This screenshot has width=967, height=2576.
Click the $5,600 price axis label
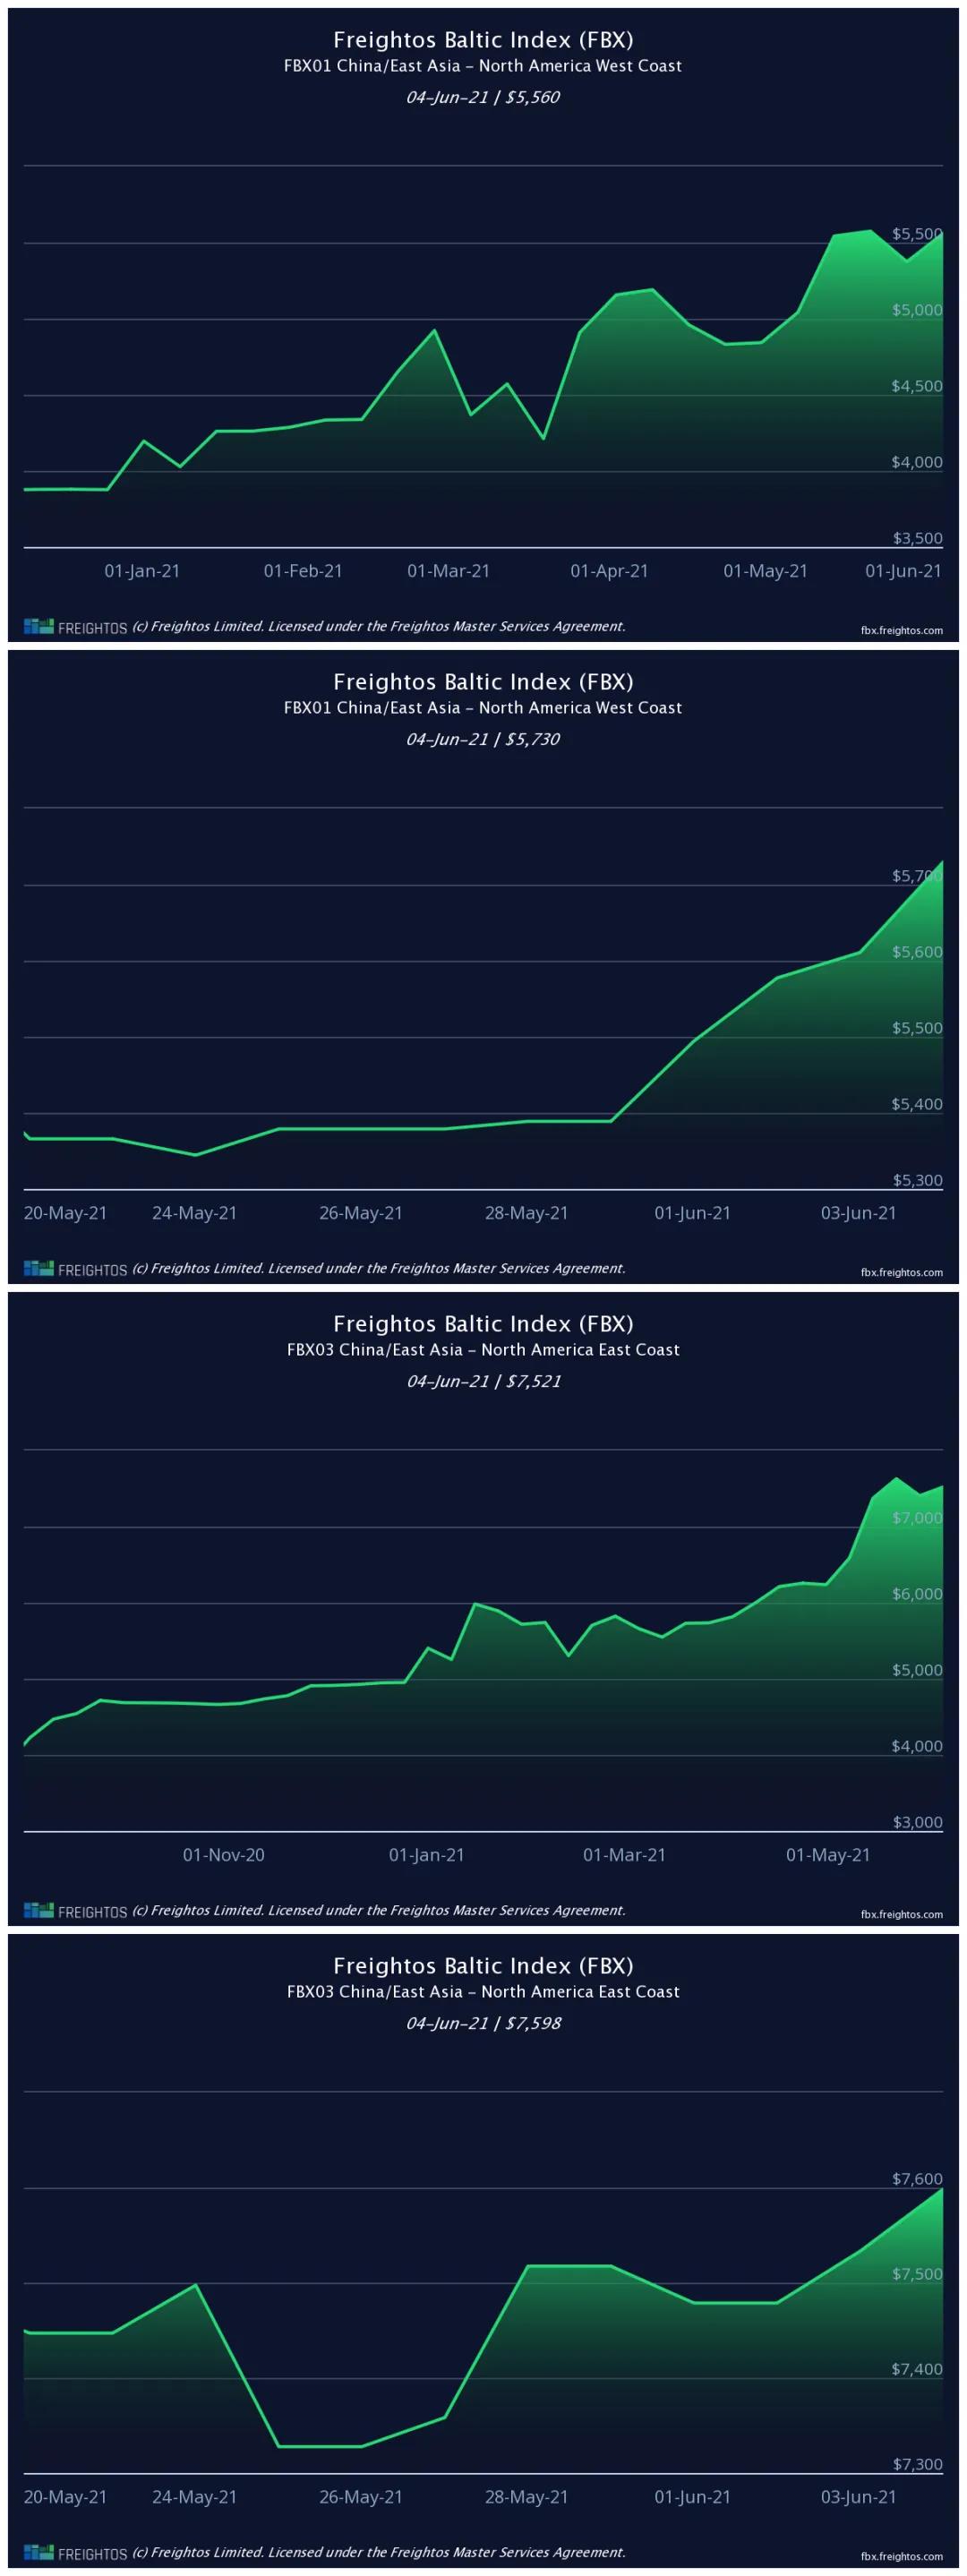click(917, 952)
